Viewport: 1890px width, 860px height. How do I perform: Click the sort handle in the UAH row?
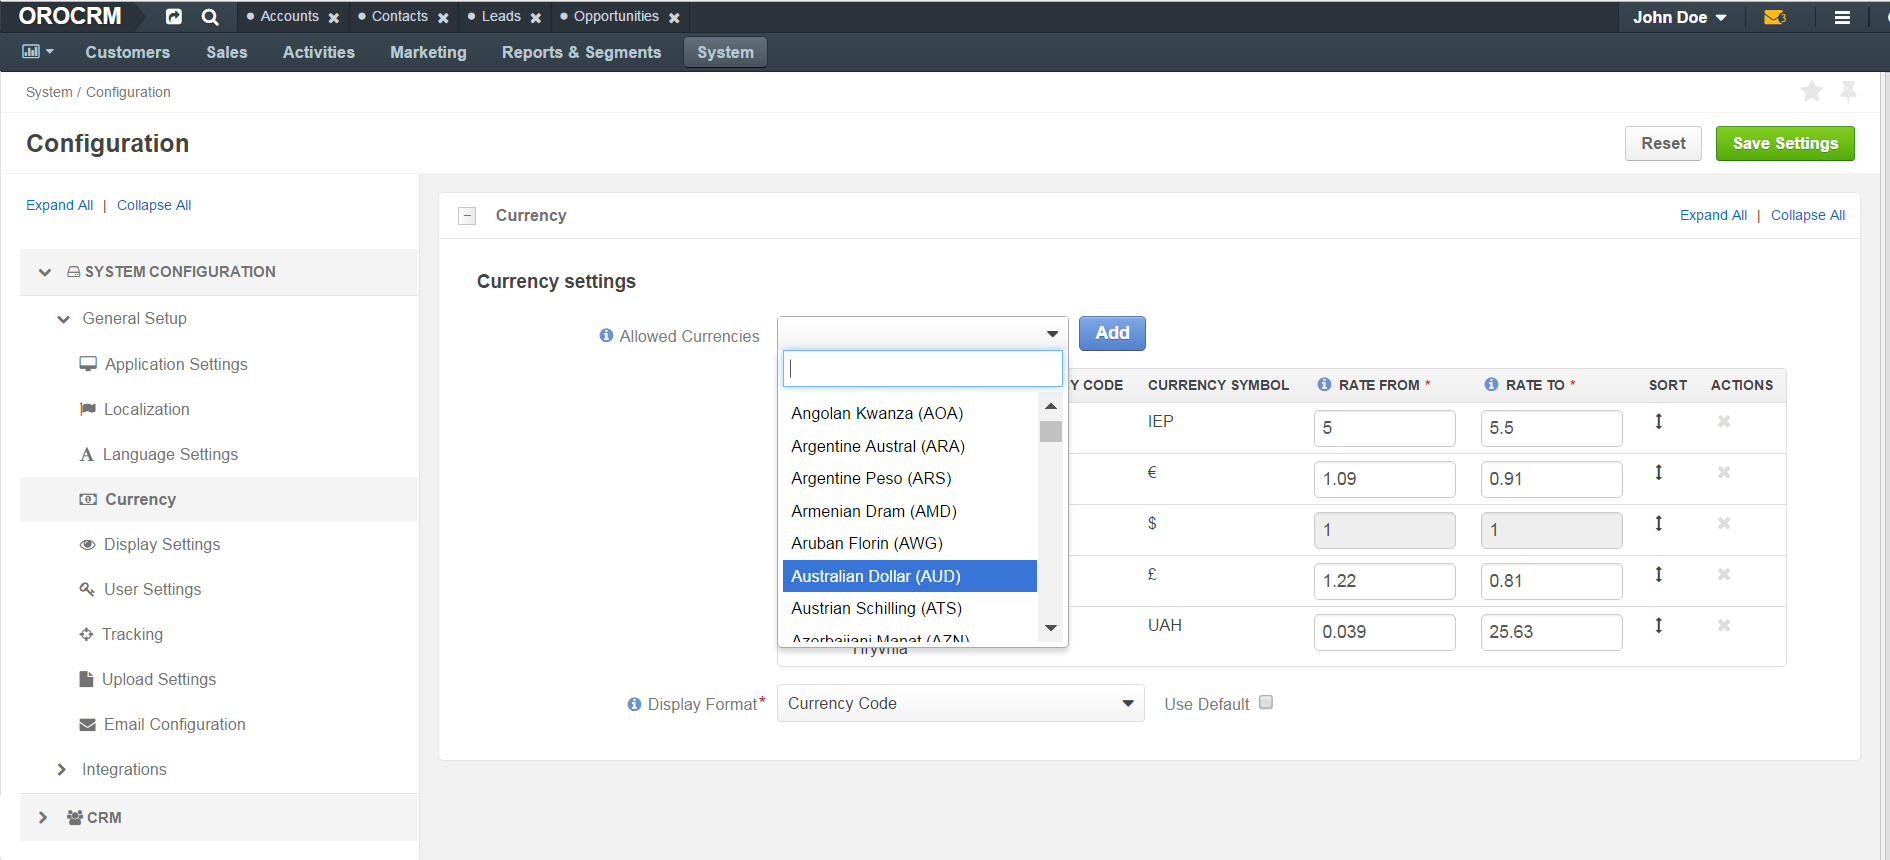1658,625
